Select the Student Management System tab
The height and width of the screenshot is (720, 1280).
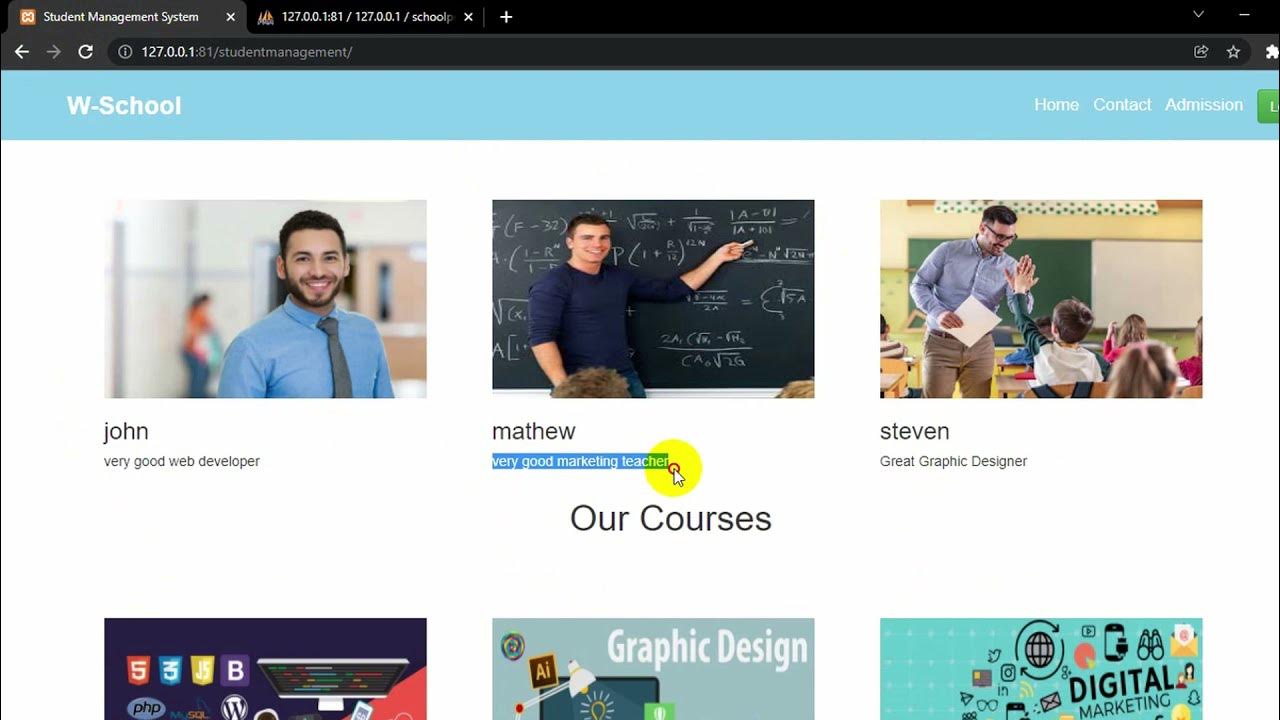coord(120,17)
